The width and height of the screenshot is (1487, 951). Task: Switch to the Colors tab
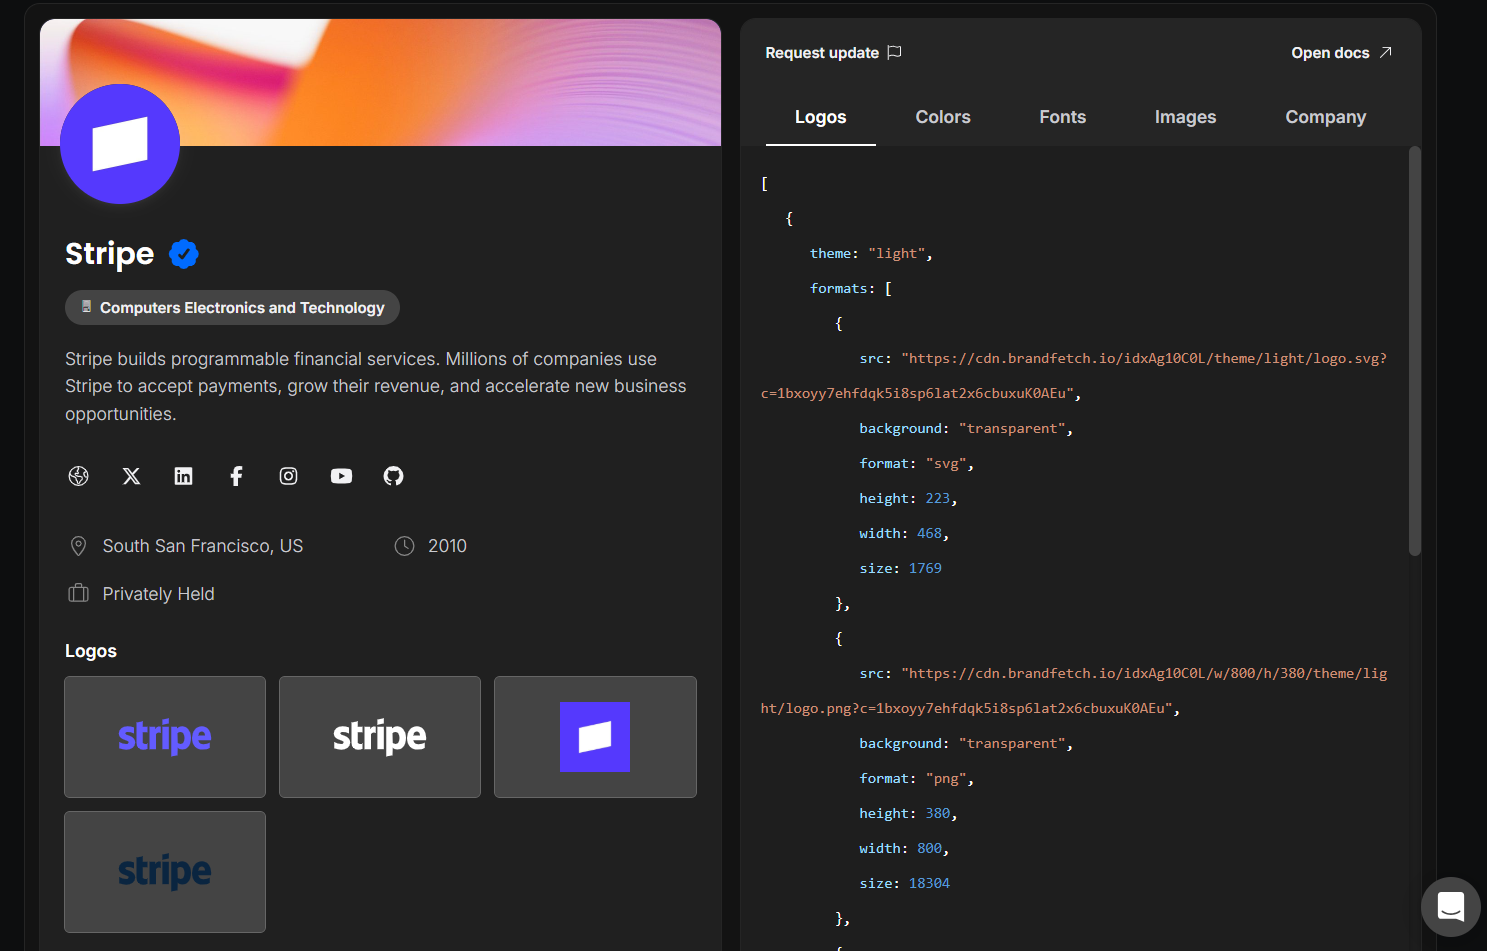tap(943, 117)
